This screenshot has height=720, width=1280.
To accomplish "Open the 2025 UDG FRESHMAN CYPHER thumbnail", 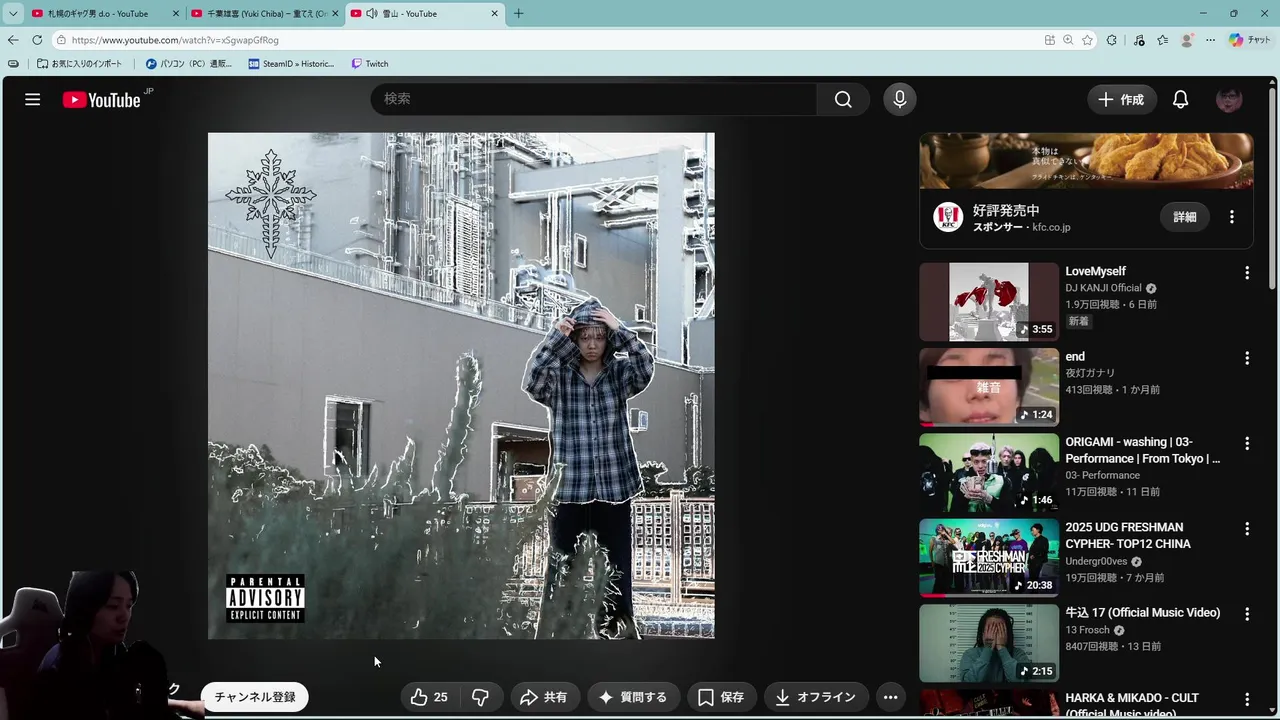I will (989, 557).
